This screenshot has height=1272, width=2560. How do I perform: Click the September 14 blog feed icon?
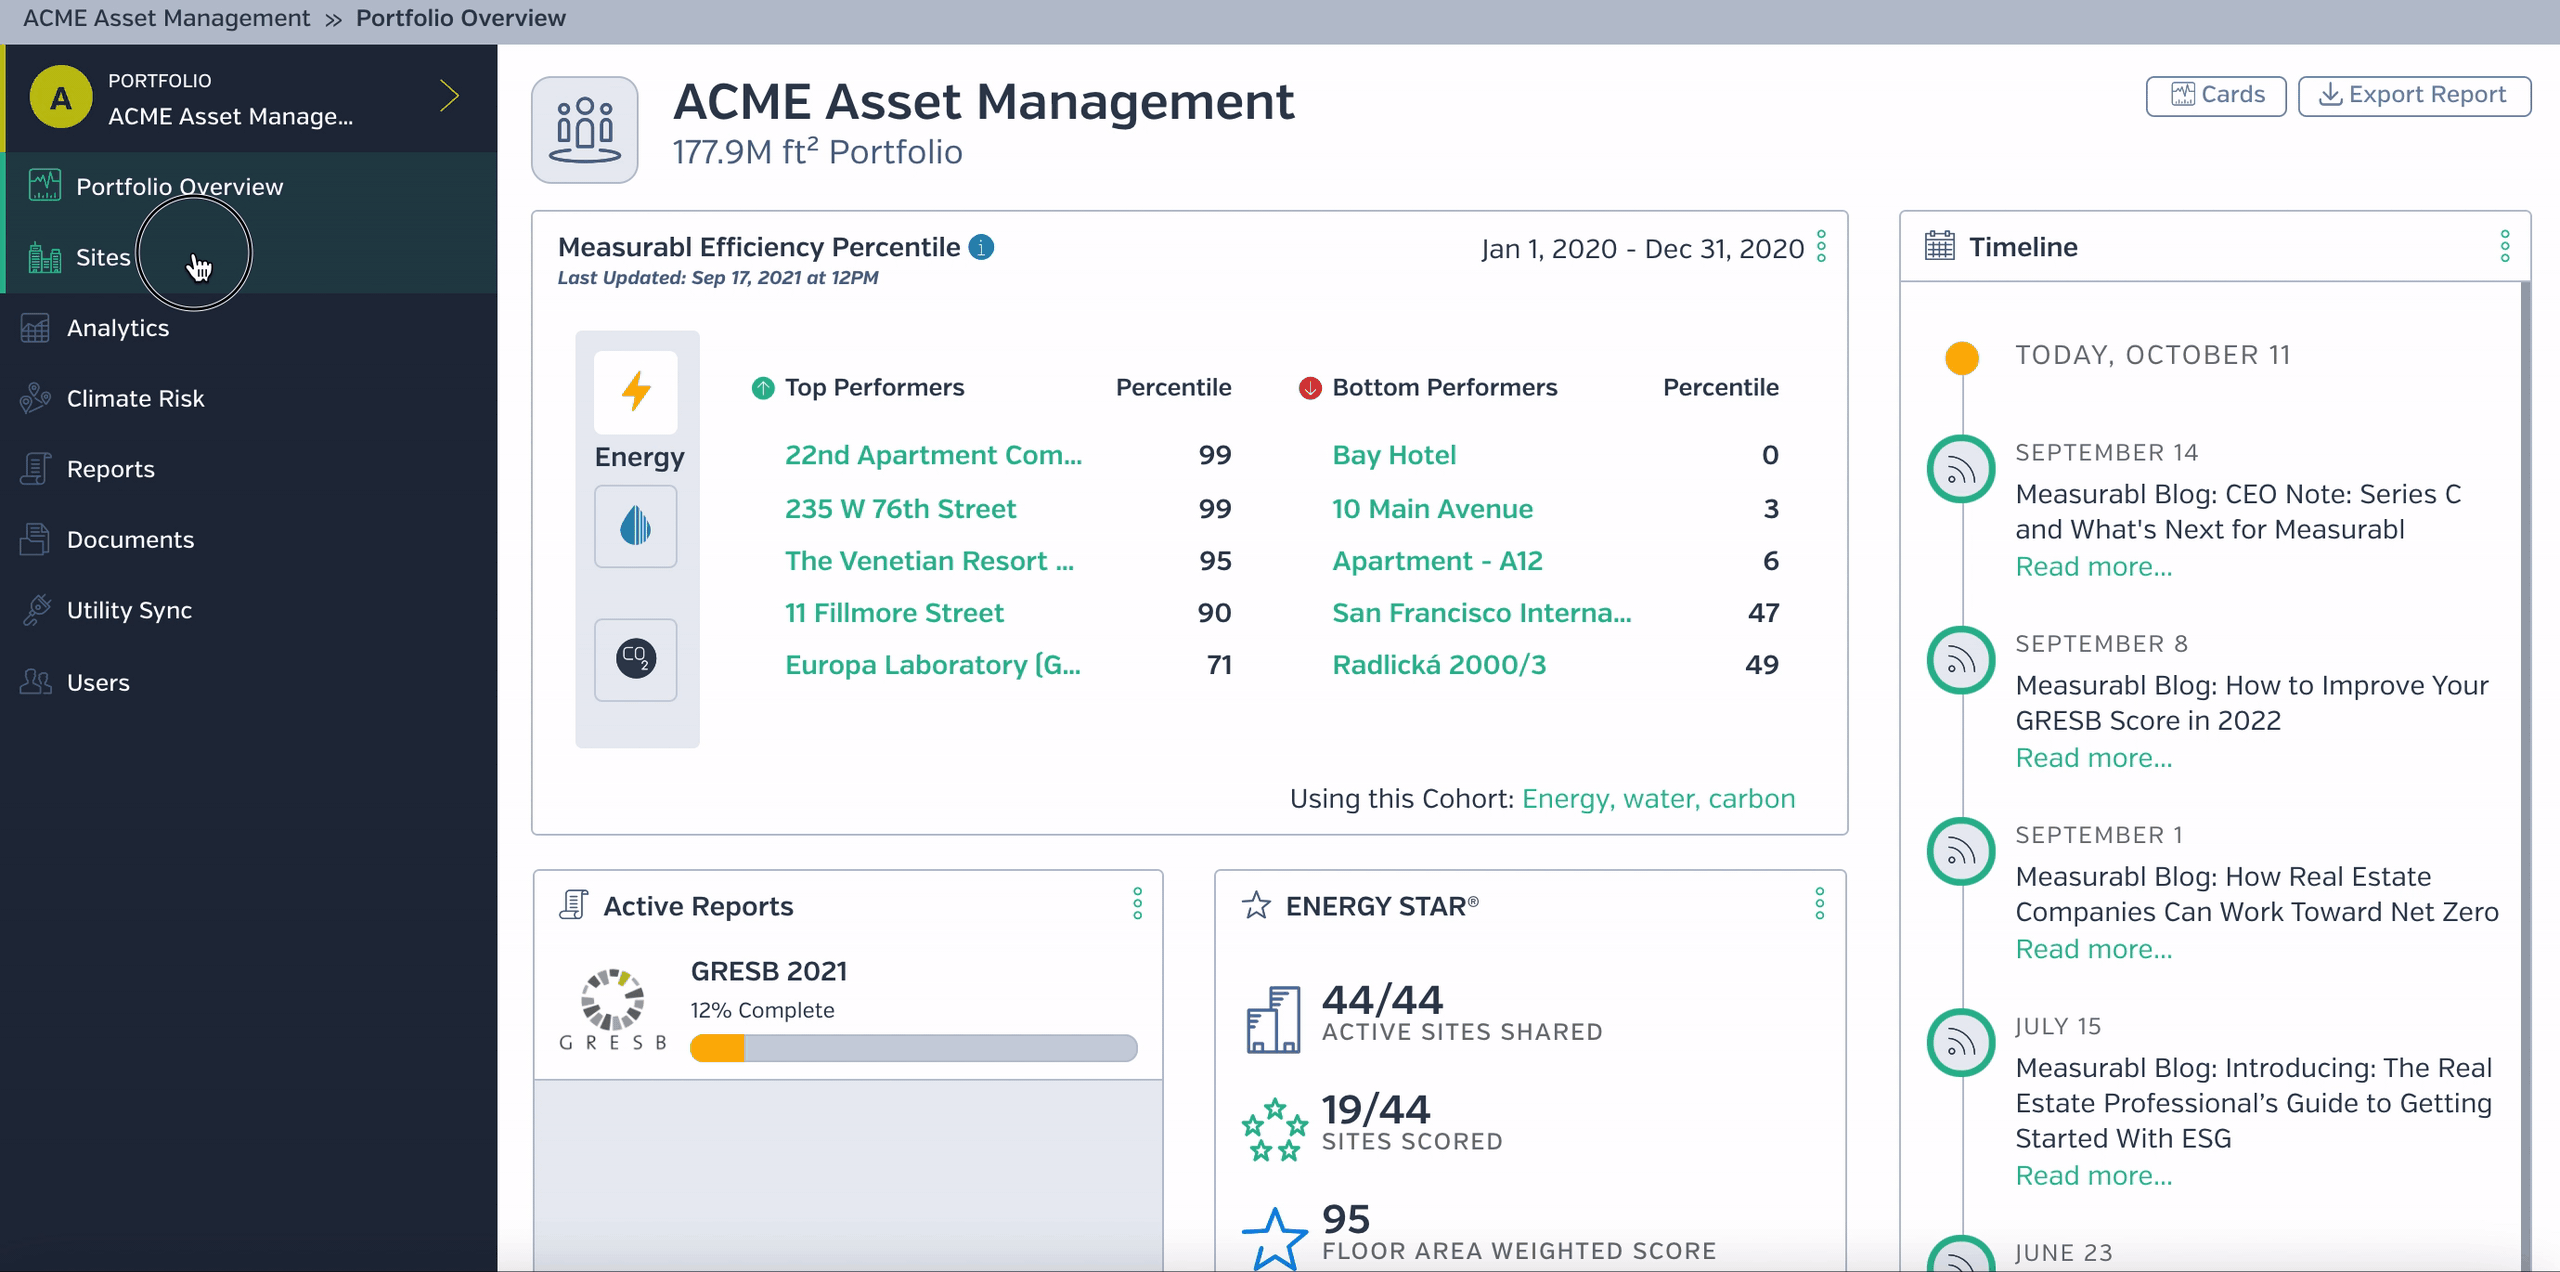(x=1961, y=469)
